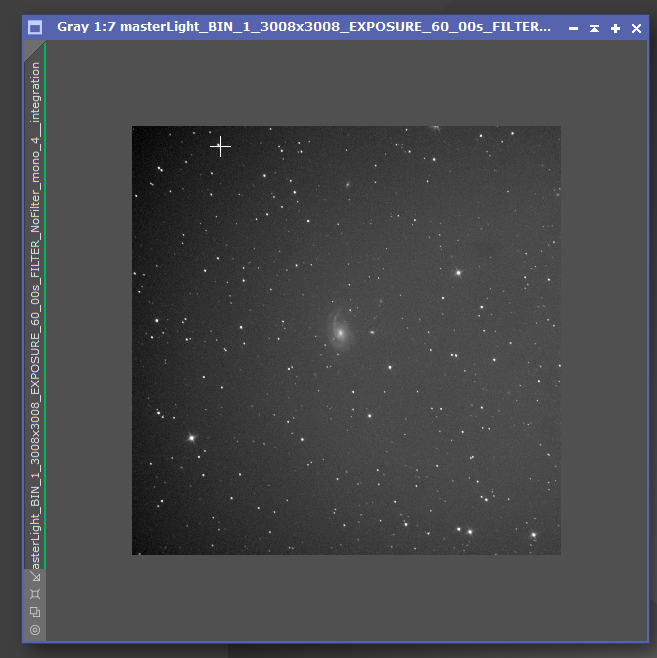
Task: Click the bright star in the upper-right of image
Action: pos(458,272)
